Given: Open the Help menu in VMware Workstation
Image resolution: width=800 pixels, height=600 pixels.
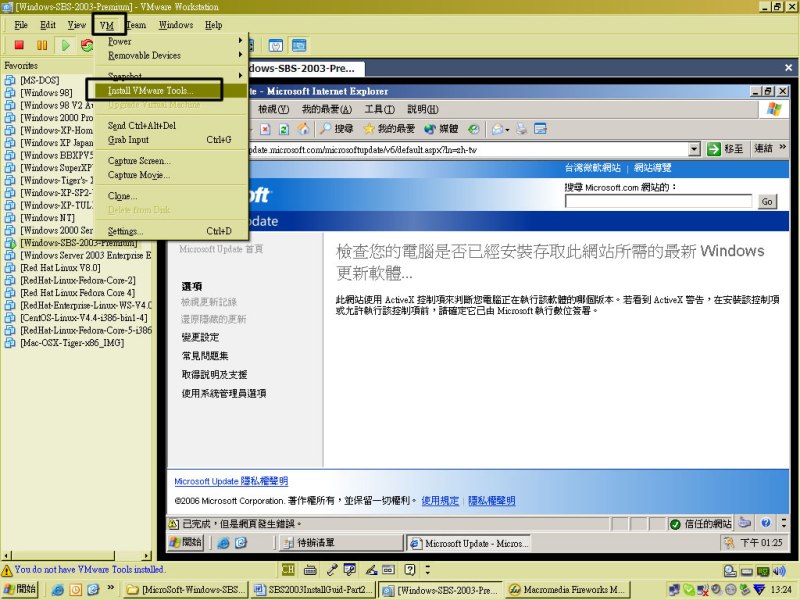Looking at the screenshot, I should pyautogui.click(x=214, y=25).
